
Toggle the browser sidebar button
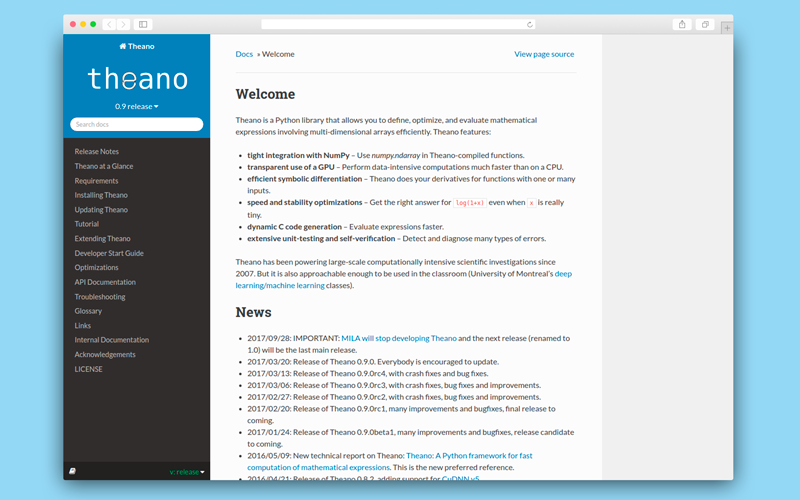point(143,24)
